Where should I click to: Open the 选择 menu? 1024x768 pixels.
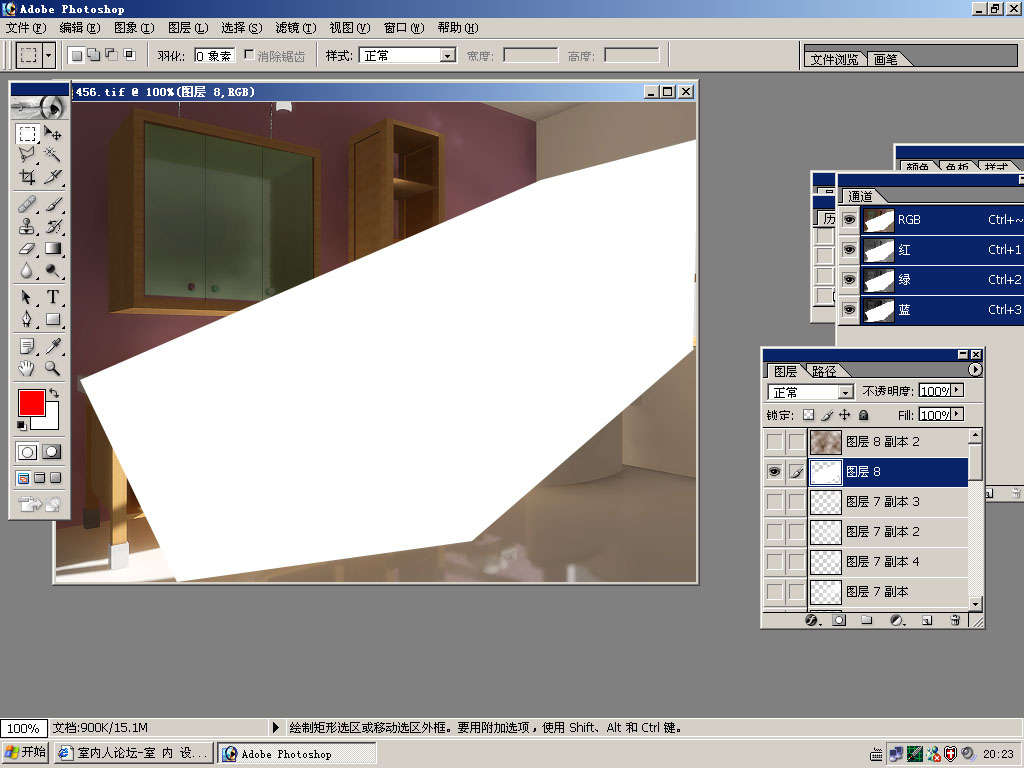coord(242,27)
